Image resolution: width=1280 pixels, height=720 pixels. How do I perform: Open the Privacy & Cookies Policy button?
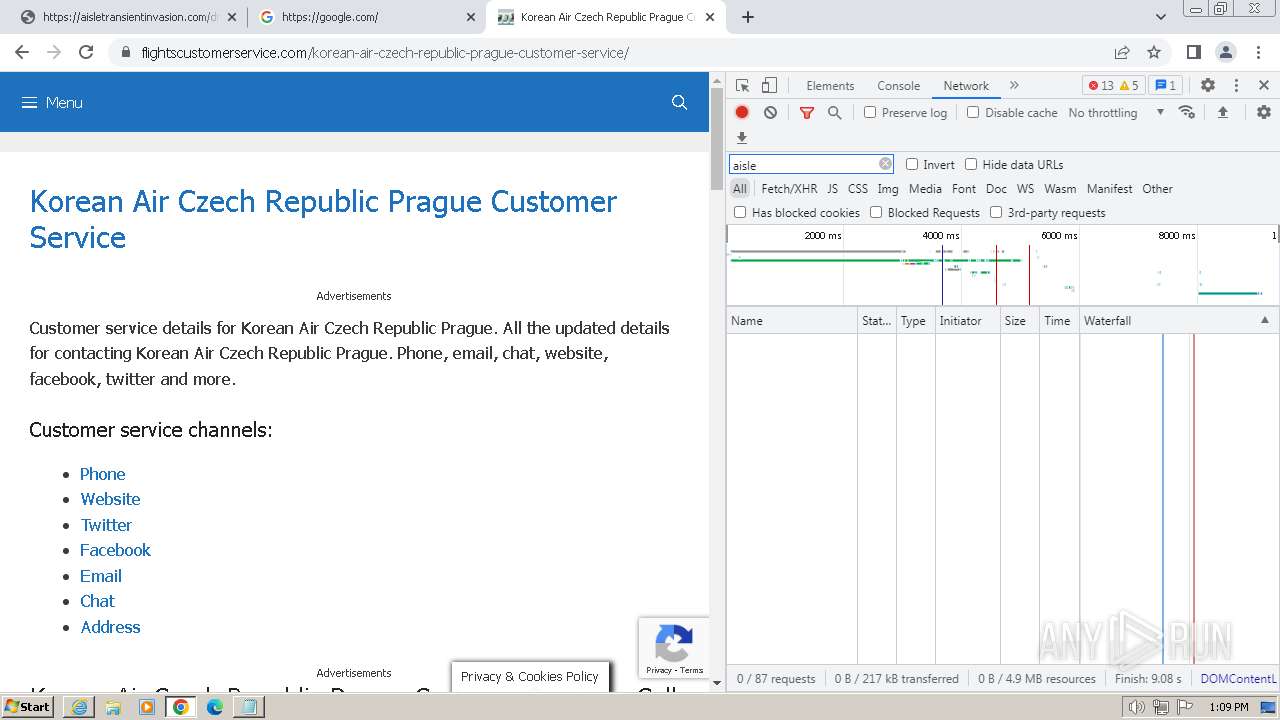pyautogui.click(x=529, y=676)
